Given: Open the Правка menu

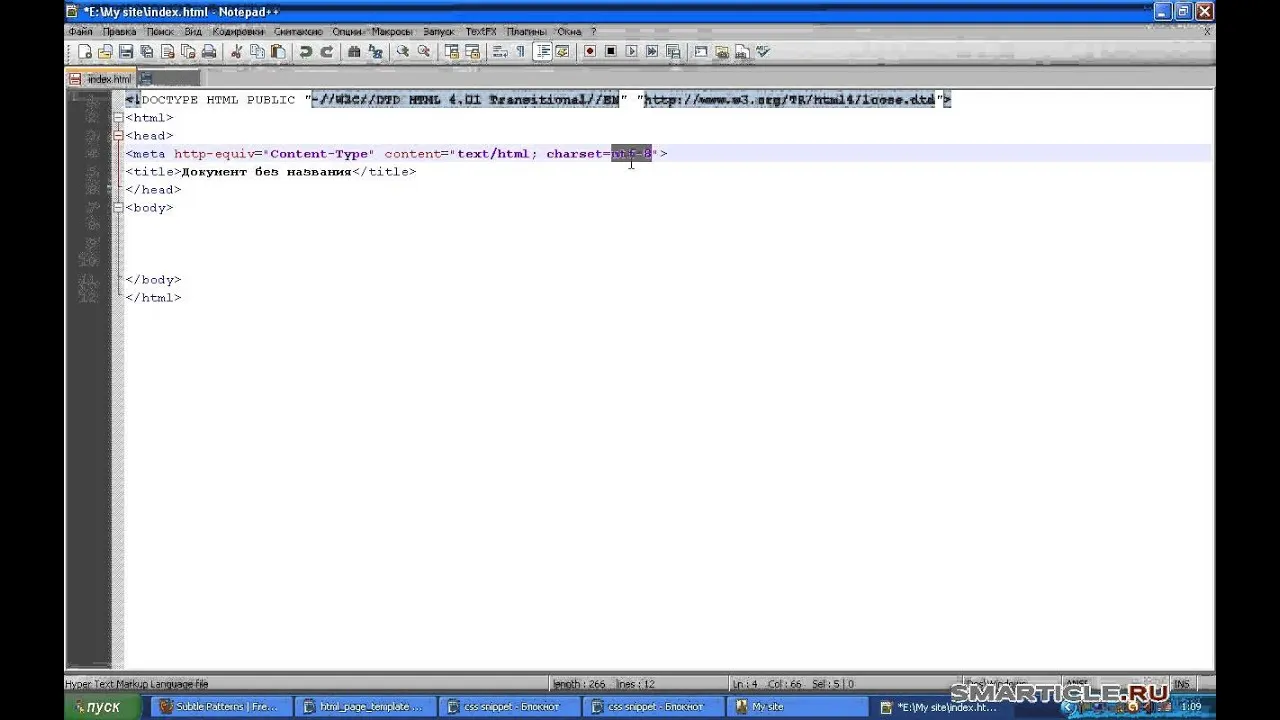Looking at the screenshot, I should (119, 32).
